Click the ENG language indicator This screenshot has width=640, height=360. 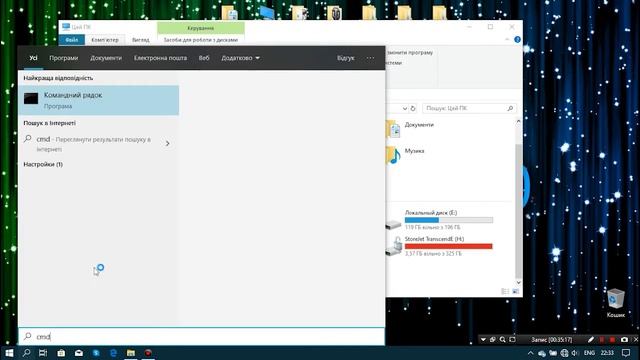(589, 353)
